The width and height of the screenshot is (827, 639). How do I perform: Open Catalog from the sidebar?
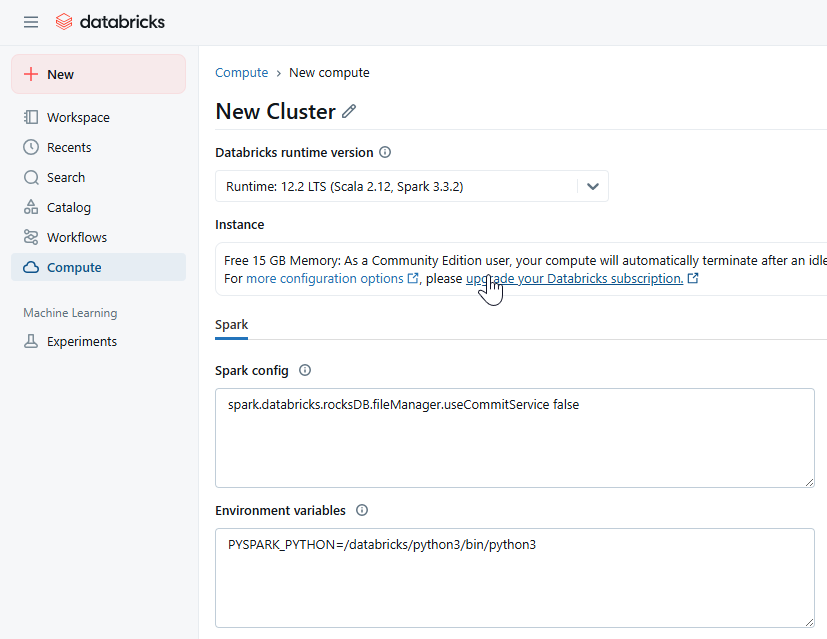pos(99,207)
